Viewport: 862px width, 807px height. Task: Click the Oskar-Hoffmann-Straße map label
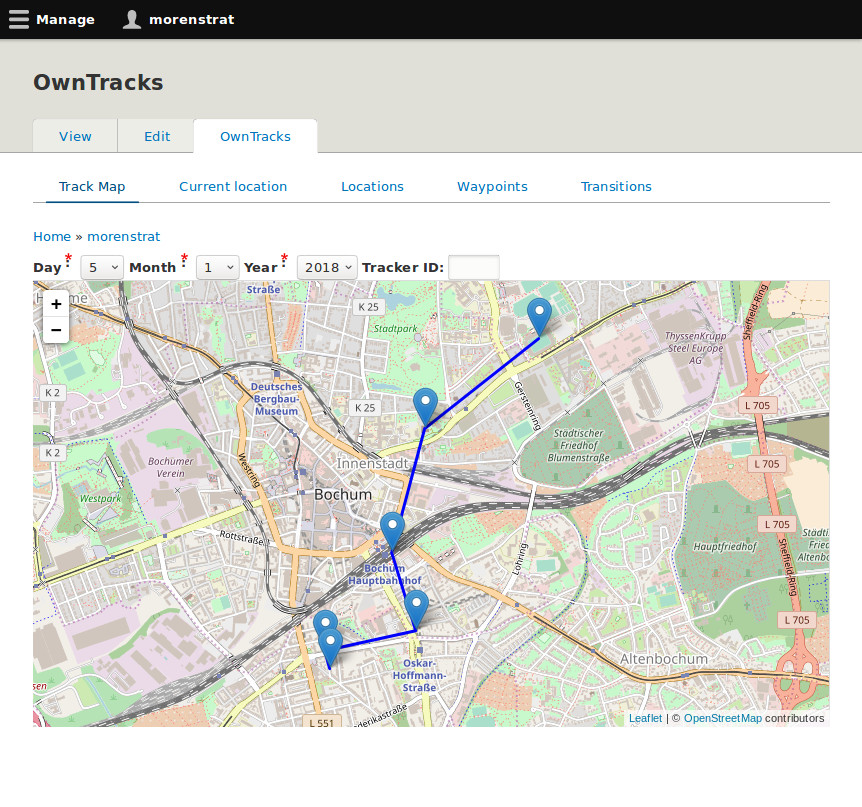point(419,676)
